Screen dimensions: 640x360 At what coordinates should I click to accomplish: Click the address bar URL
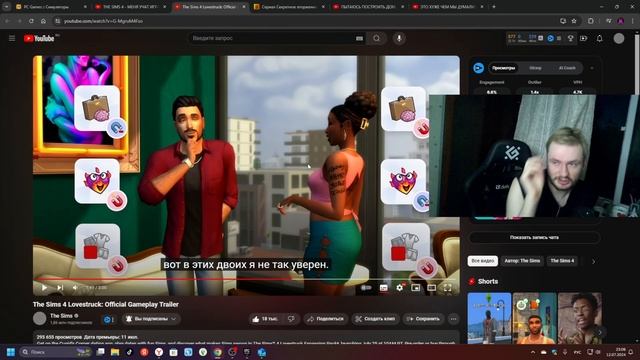click(104, 21)
